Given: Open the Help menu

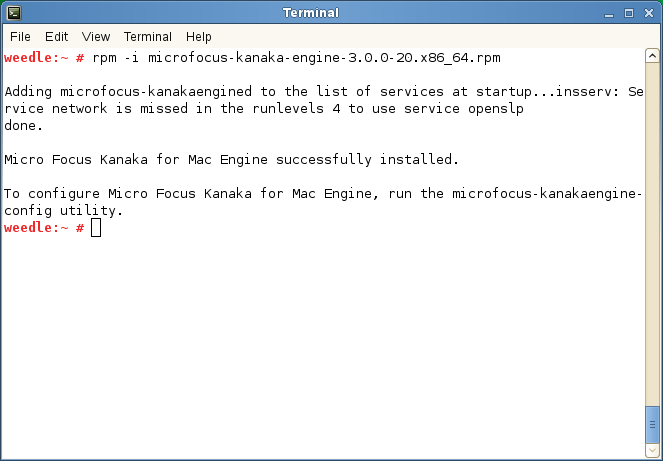Looking at the screenshot, I should click(x=199, y=37).
